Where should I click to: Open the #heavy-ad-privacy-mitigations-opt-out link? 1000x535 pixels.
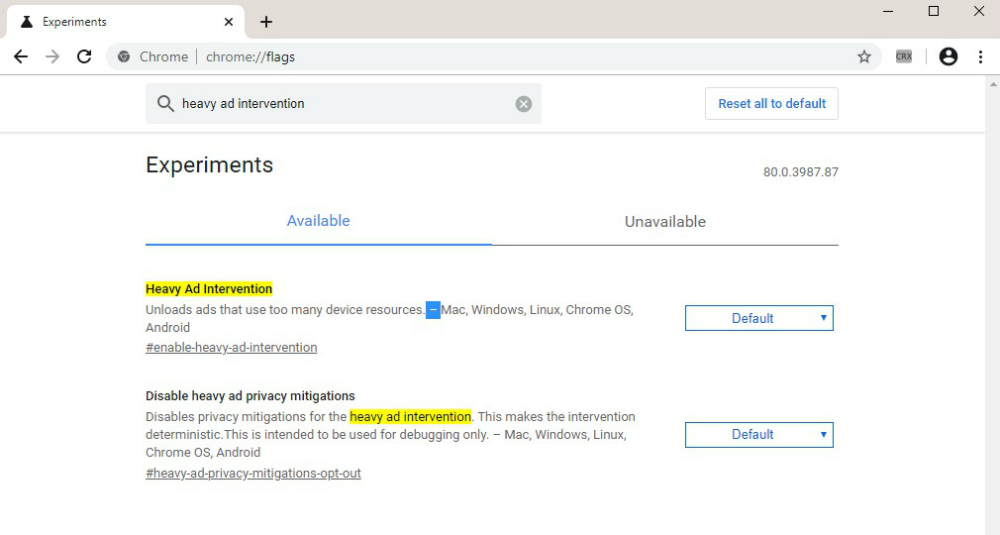[x=253, y=473]
